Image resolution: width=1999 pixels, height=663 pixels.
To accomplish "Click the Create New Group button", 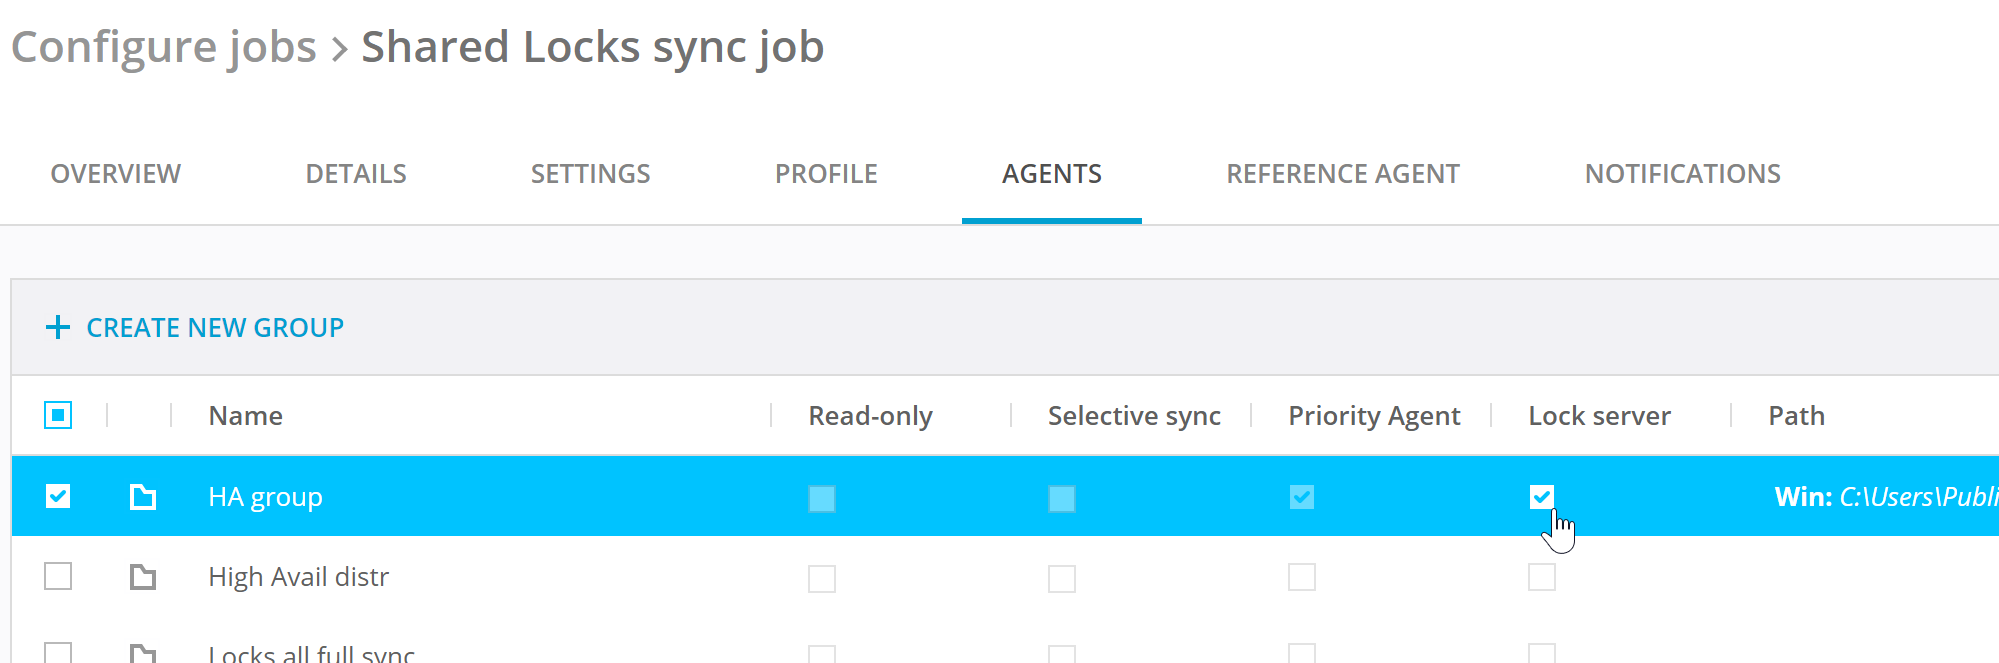I will coord(214,328).
